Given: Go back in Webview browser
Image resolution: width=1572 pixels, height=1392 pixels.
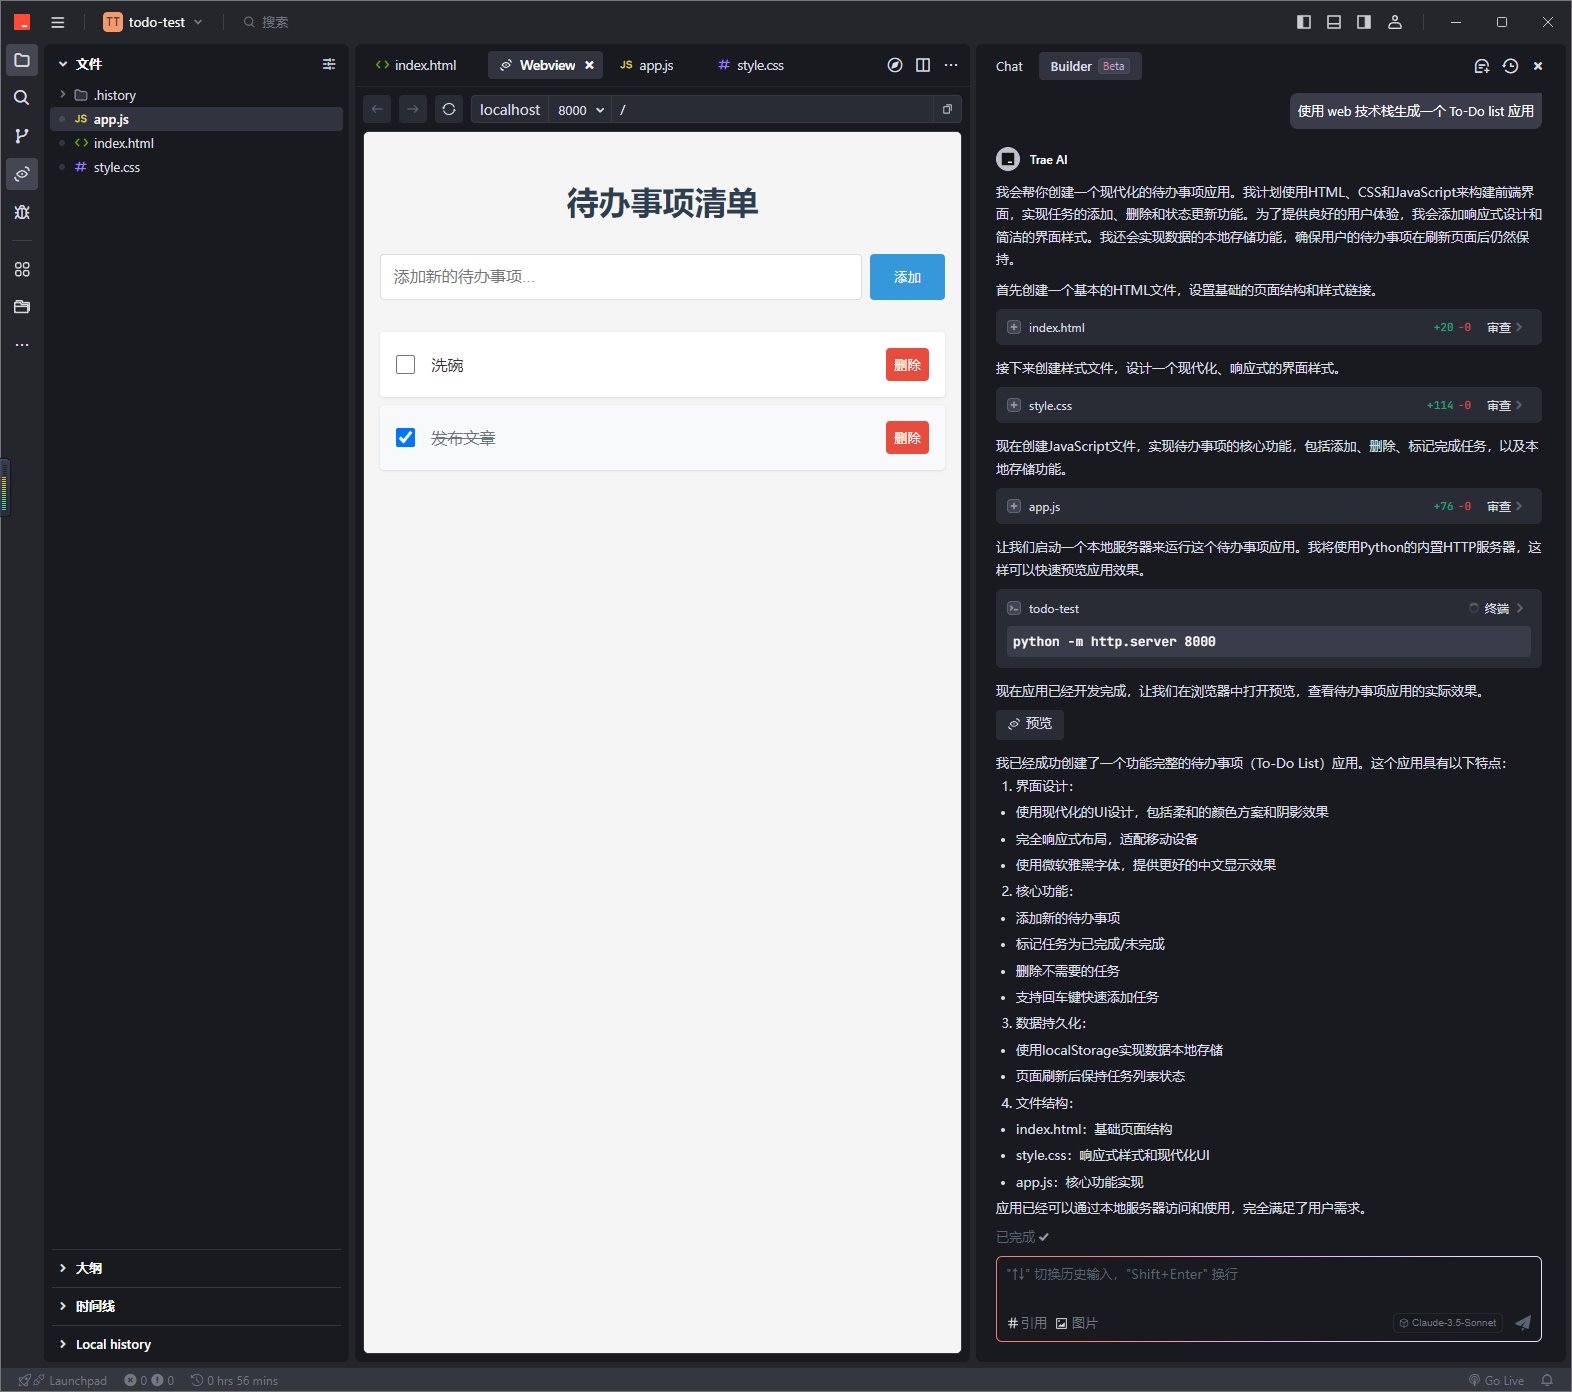Looking at the screenshot, I should click(x=377, y=109).
